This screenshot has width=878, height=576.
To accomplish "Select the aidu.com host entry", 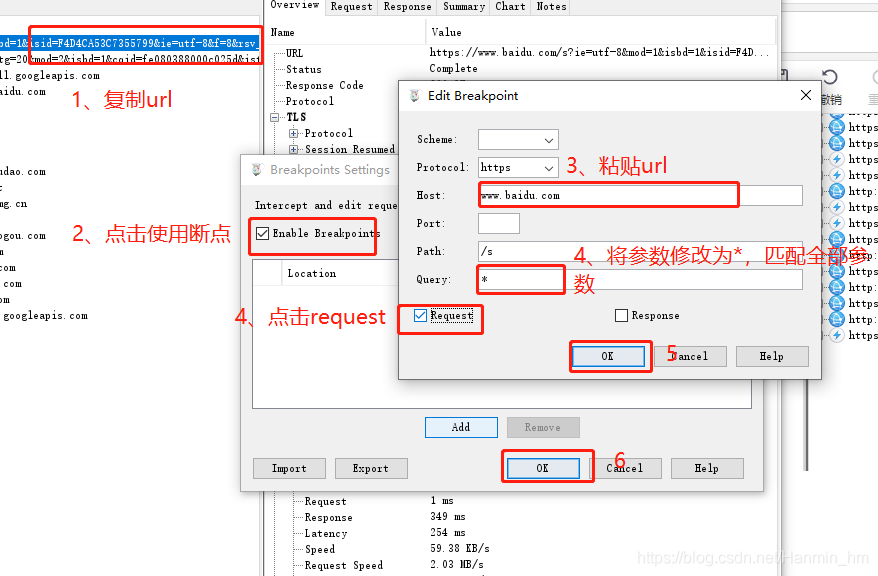I will [23, 92].
